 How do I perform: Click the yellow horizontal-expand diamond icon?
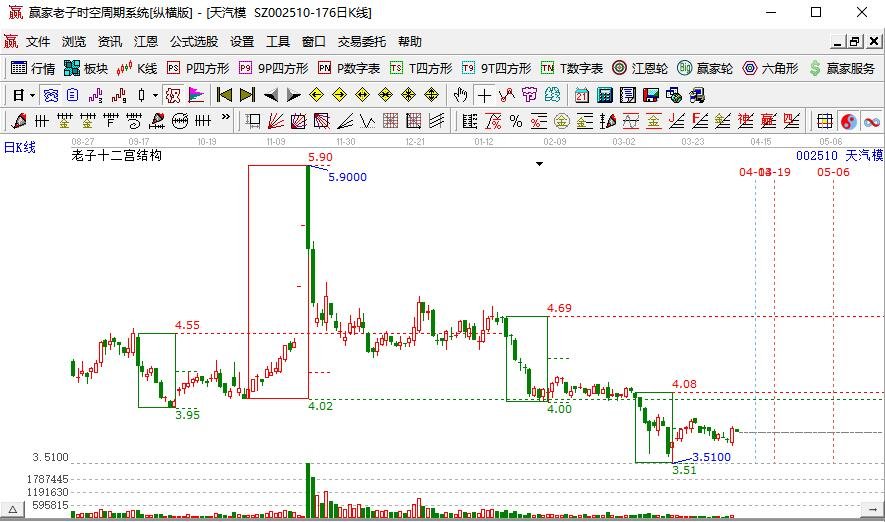coord(362,95)
